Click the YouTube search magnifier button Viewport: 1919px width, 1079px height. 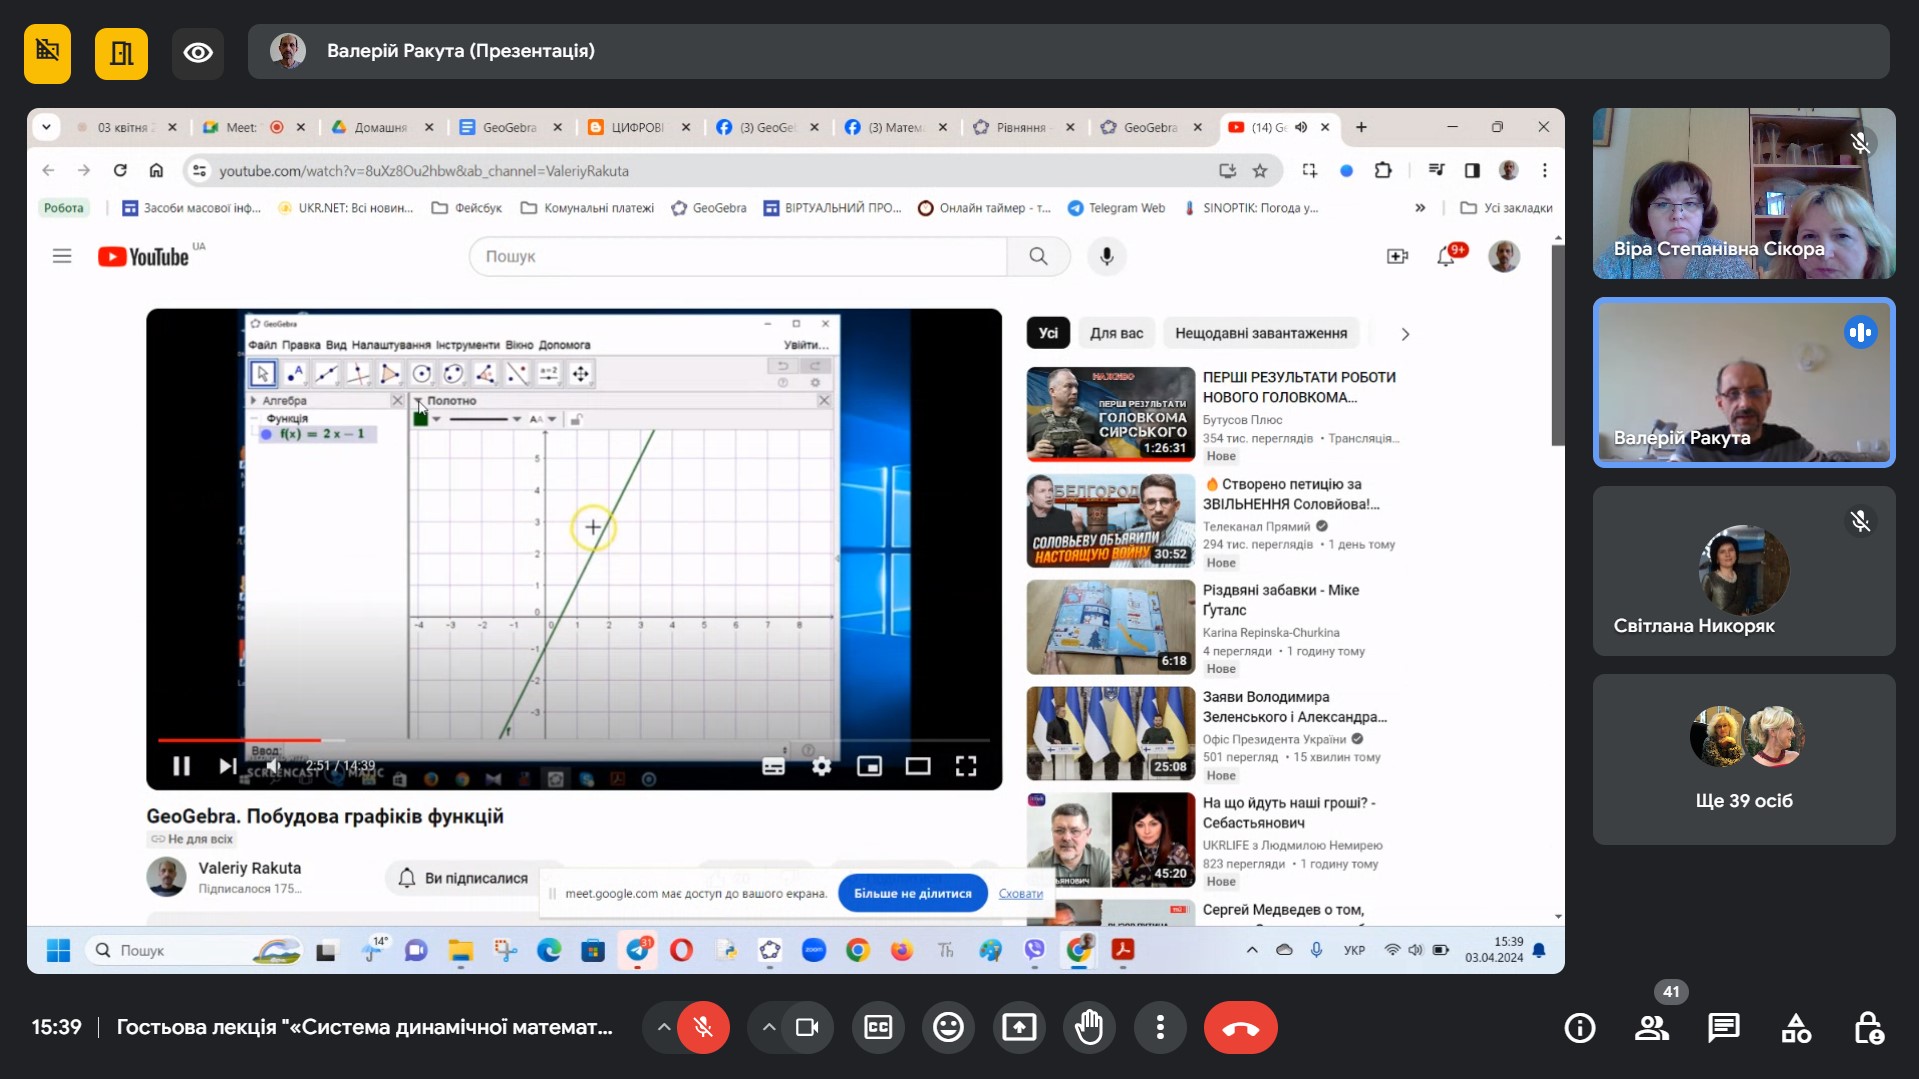coord(1038,256)
